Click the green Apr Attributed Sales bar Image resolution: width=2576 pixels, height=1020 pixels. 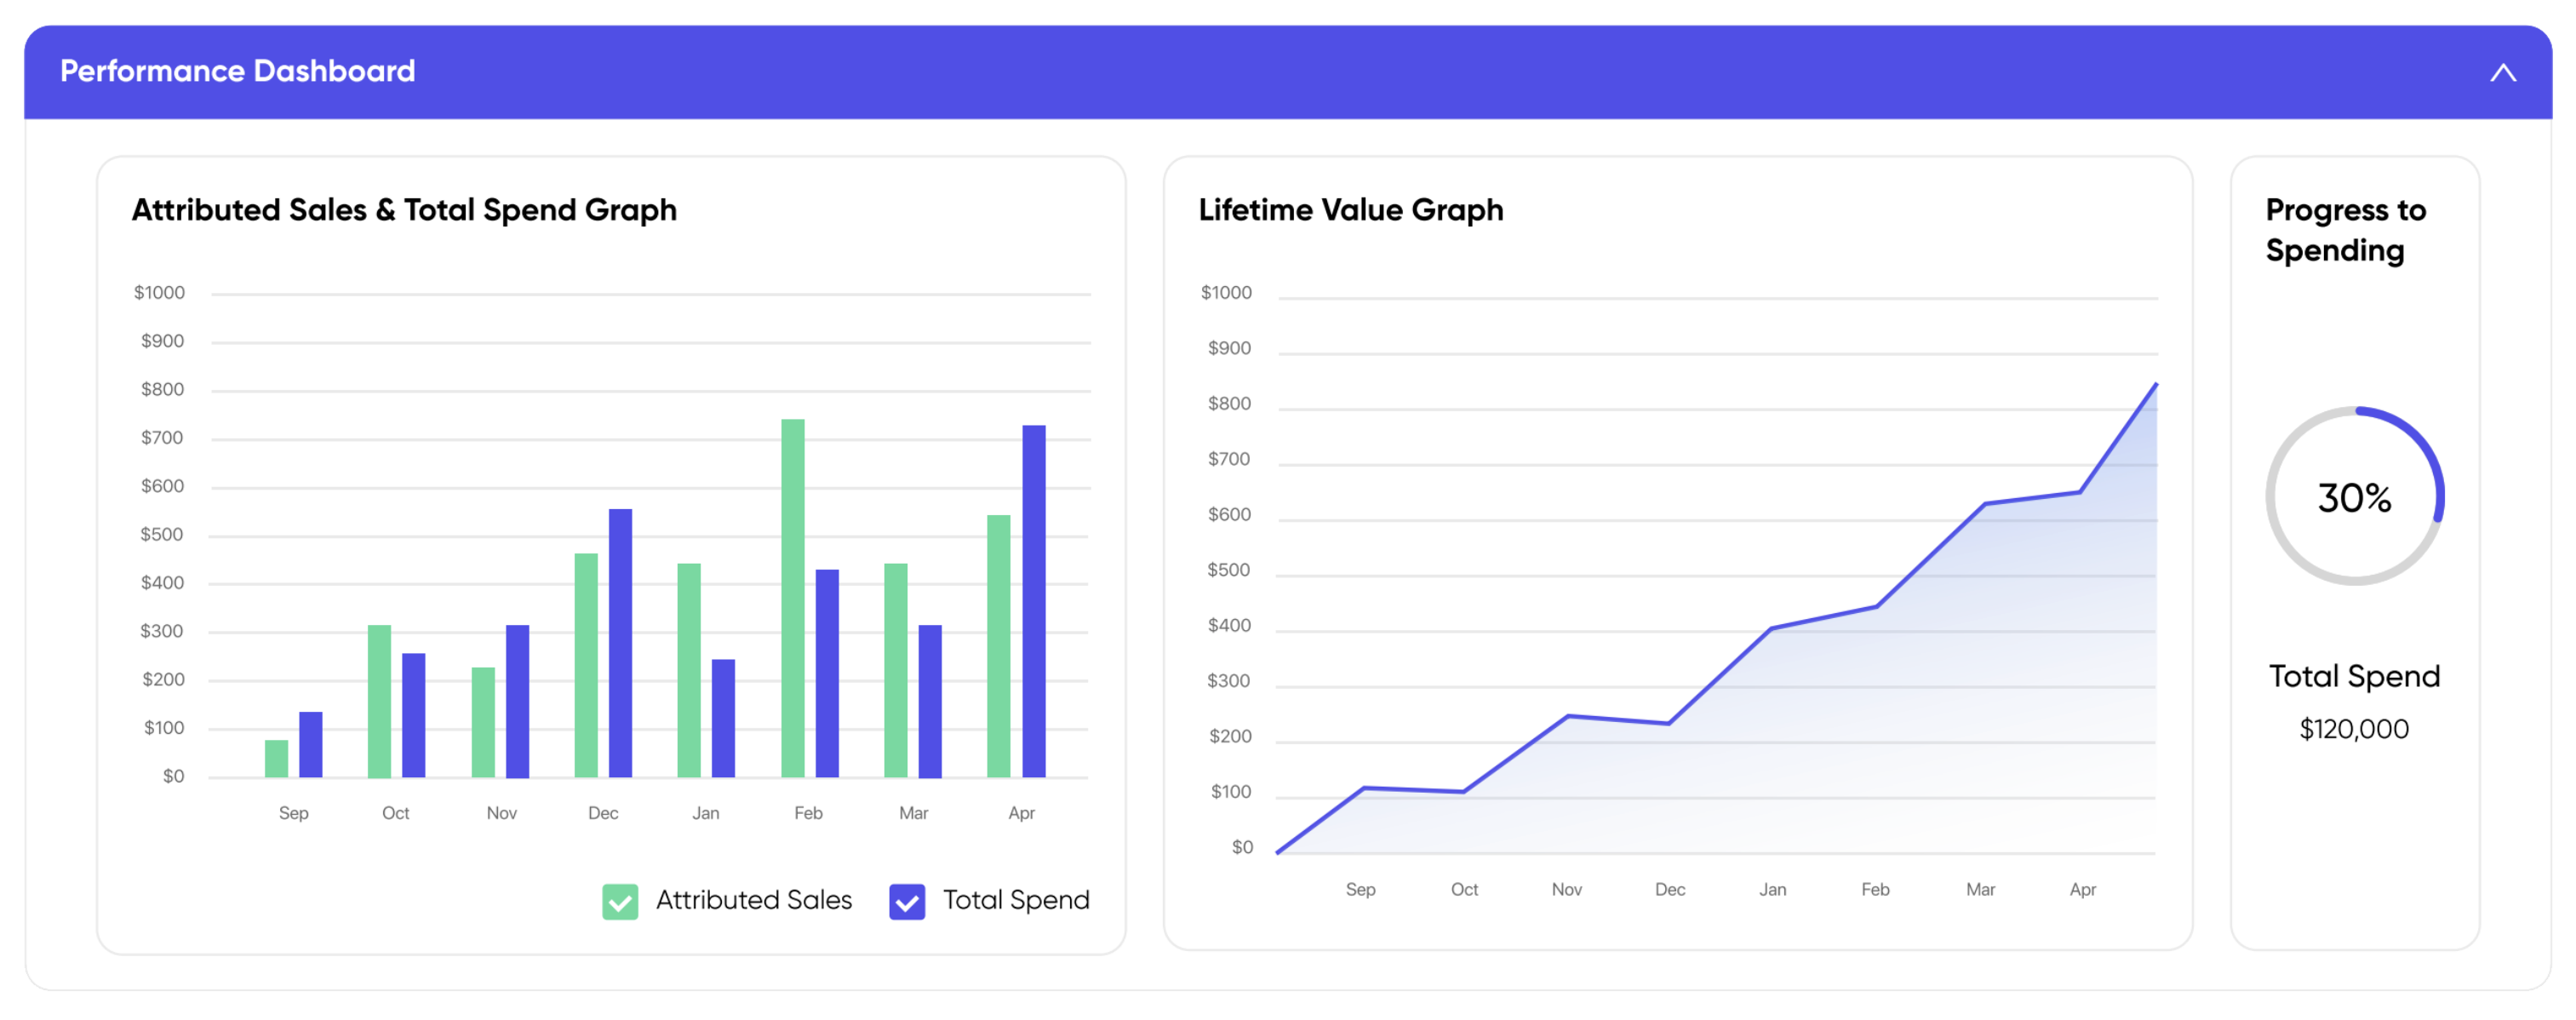999,646
